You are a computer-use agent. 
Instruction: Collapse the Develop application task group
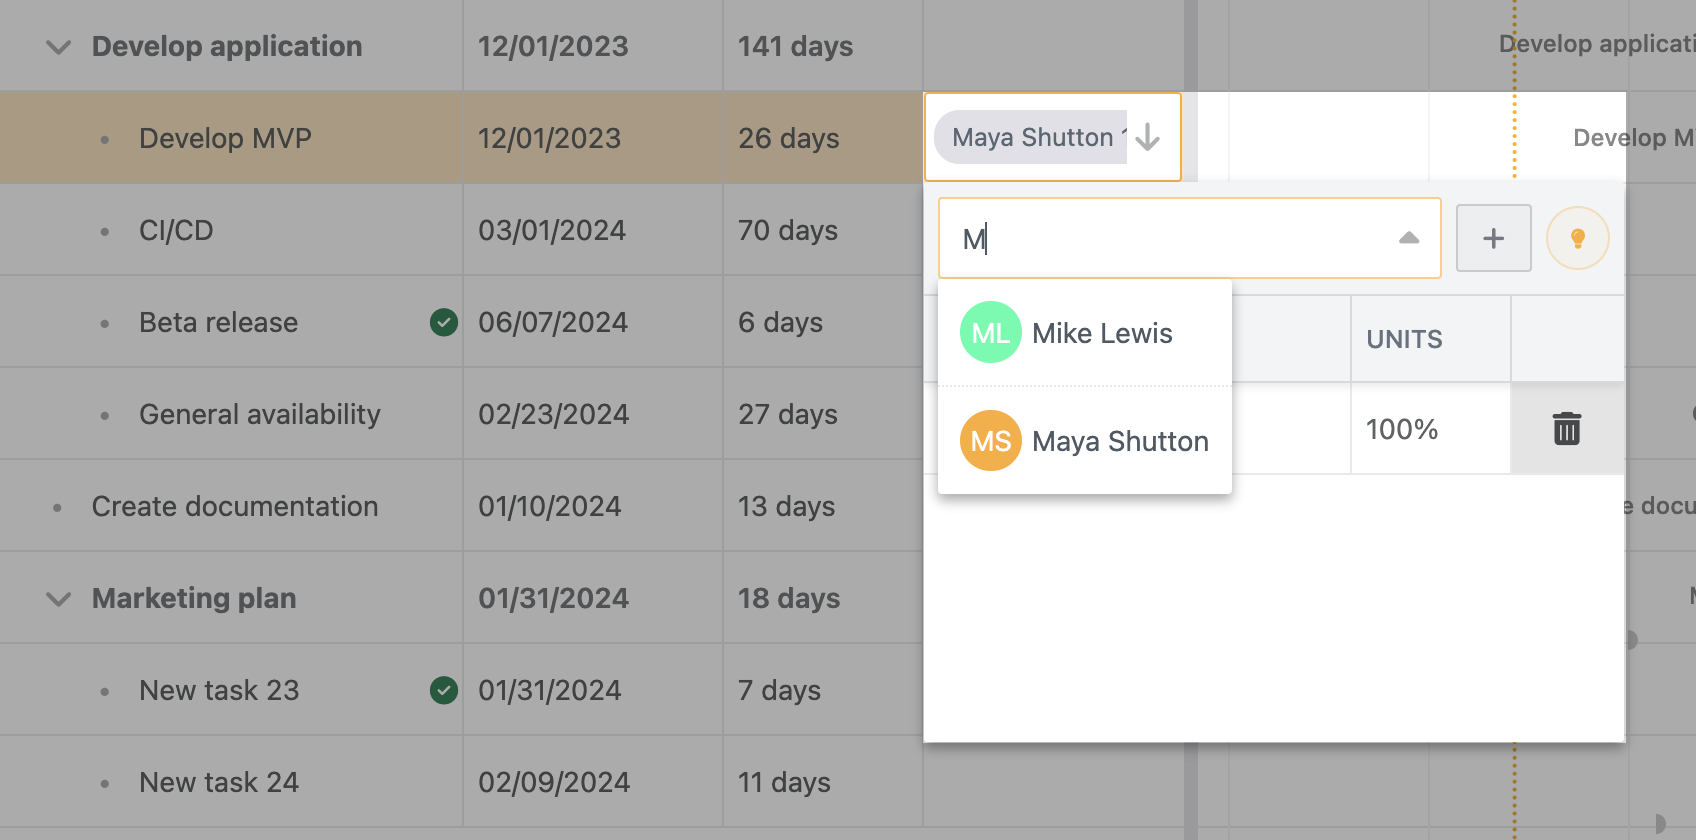tap(59, 47)
